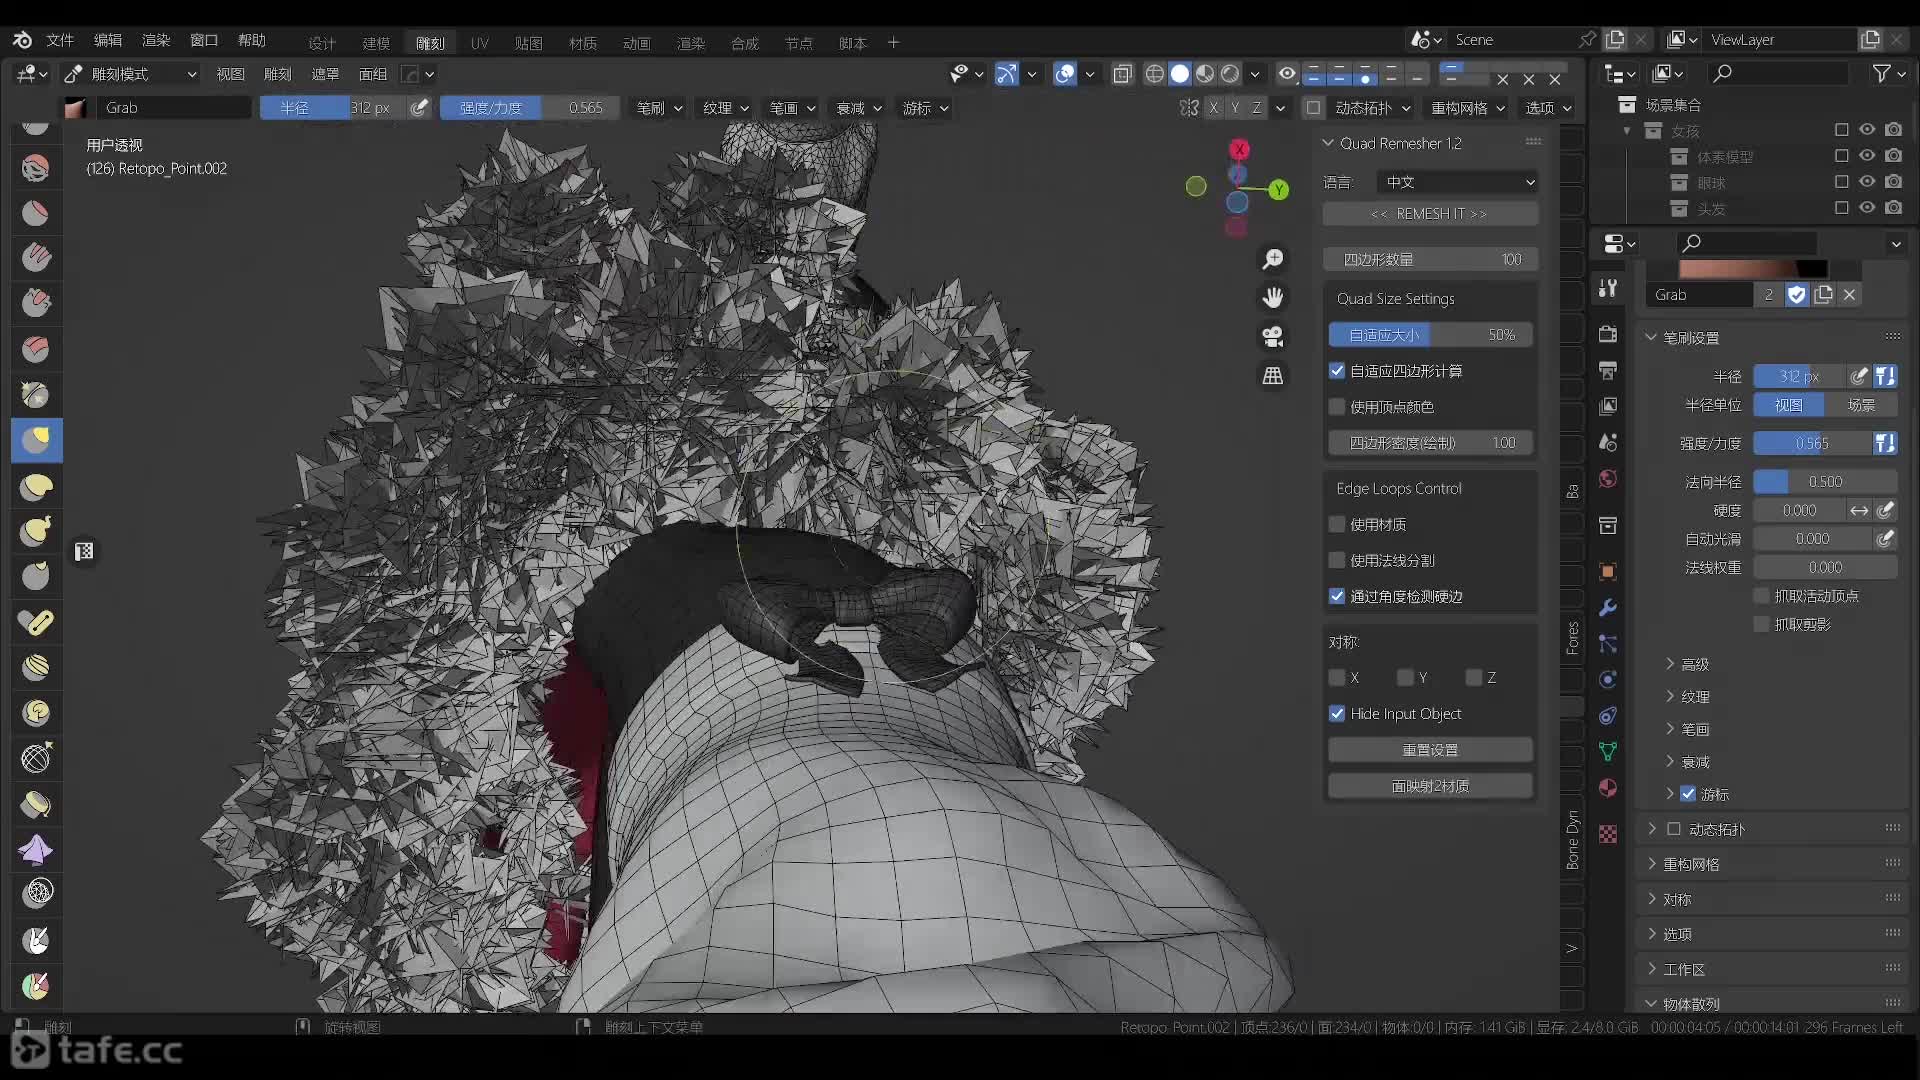Open the Modifier wrench properties tab
Viewport: 1920px width, 1080px height.
[1608, 608]
